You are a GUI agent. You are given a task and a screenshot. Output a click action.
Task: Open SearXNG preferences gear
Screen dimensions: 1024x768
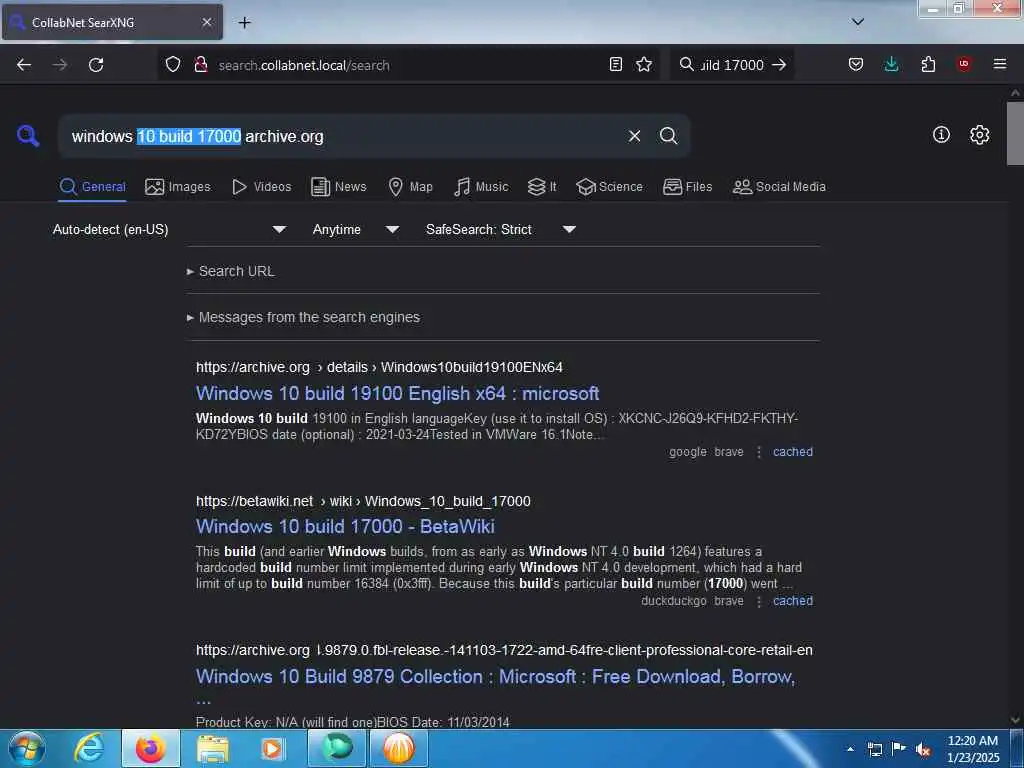tap(979, 135)
